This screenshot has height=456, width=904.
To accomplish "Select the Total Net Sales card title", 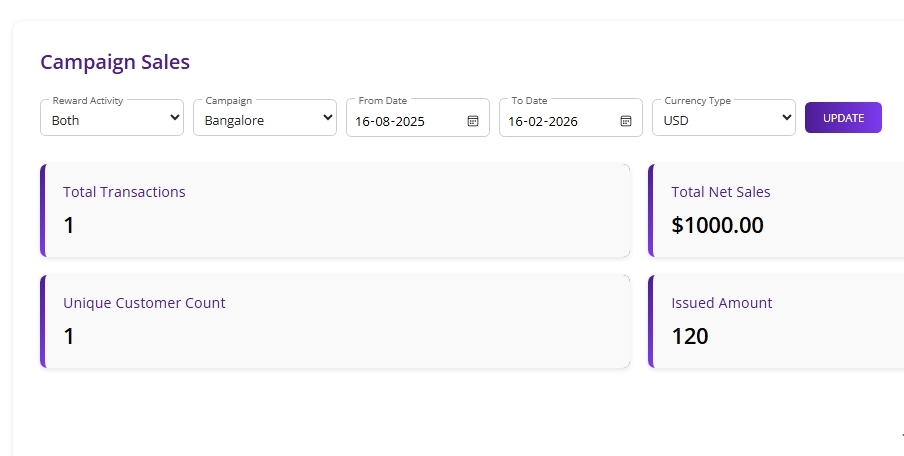I will [720, 192].
